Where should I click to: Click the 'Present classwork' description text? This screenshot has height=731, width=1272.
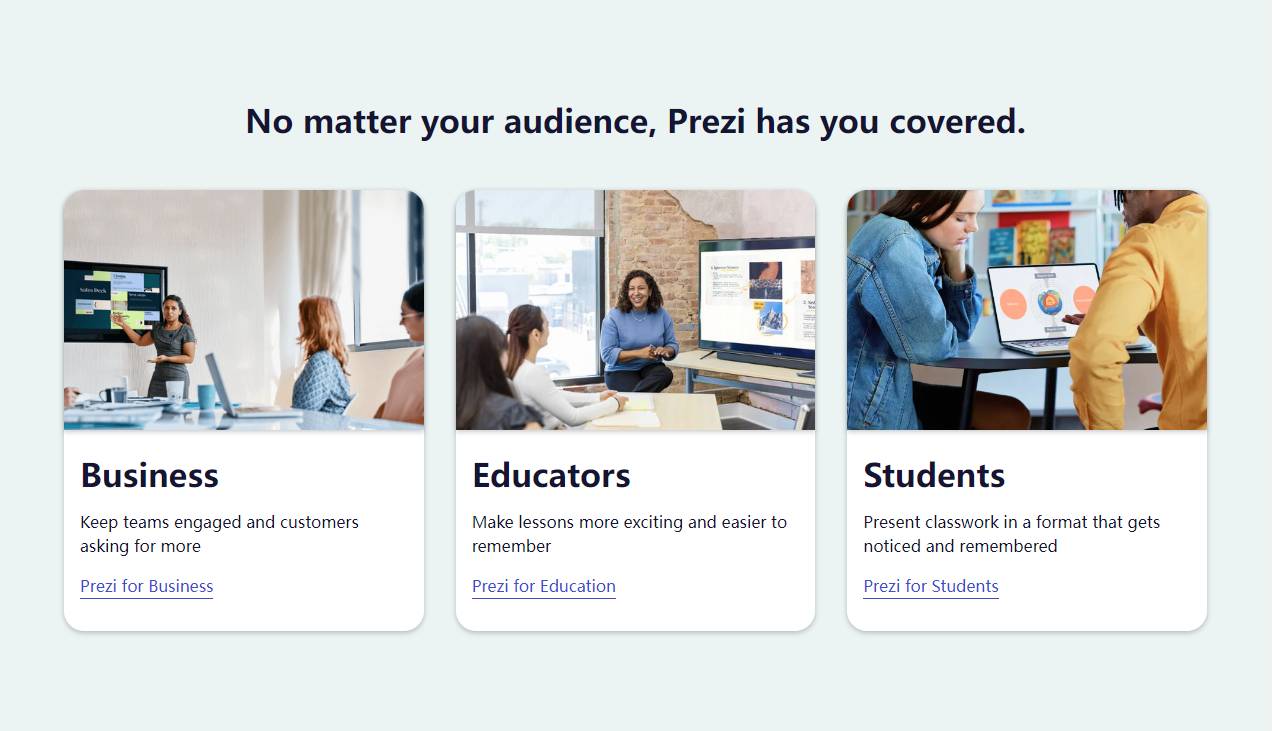coord(1011,534)
